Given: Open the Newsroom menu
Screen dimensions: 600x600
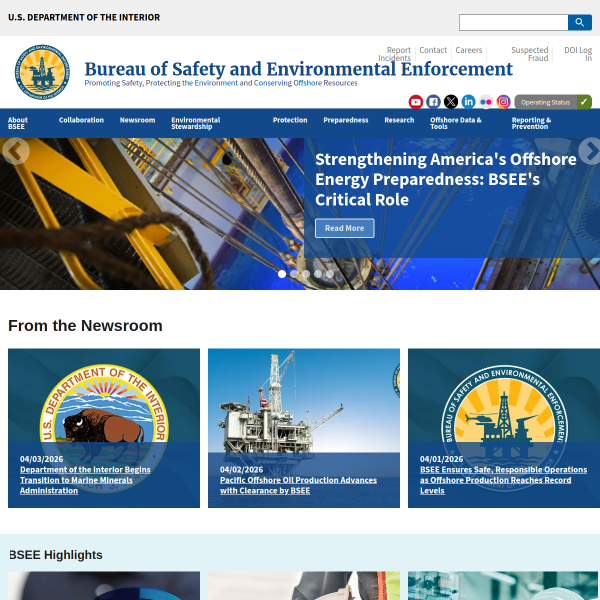Looking at the screenshot, I should pyautogui.click(x=137, y=120).
